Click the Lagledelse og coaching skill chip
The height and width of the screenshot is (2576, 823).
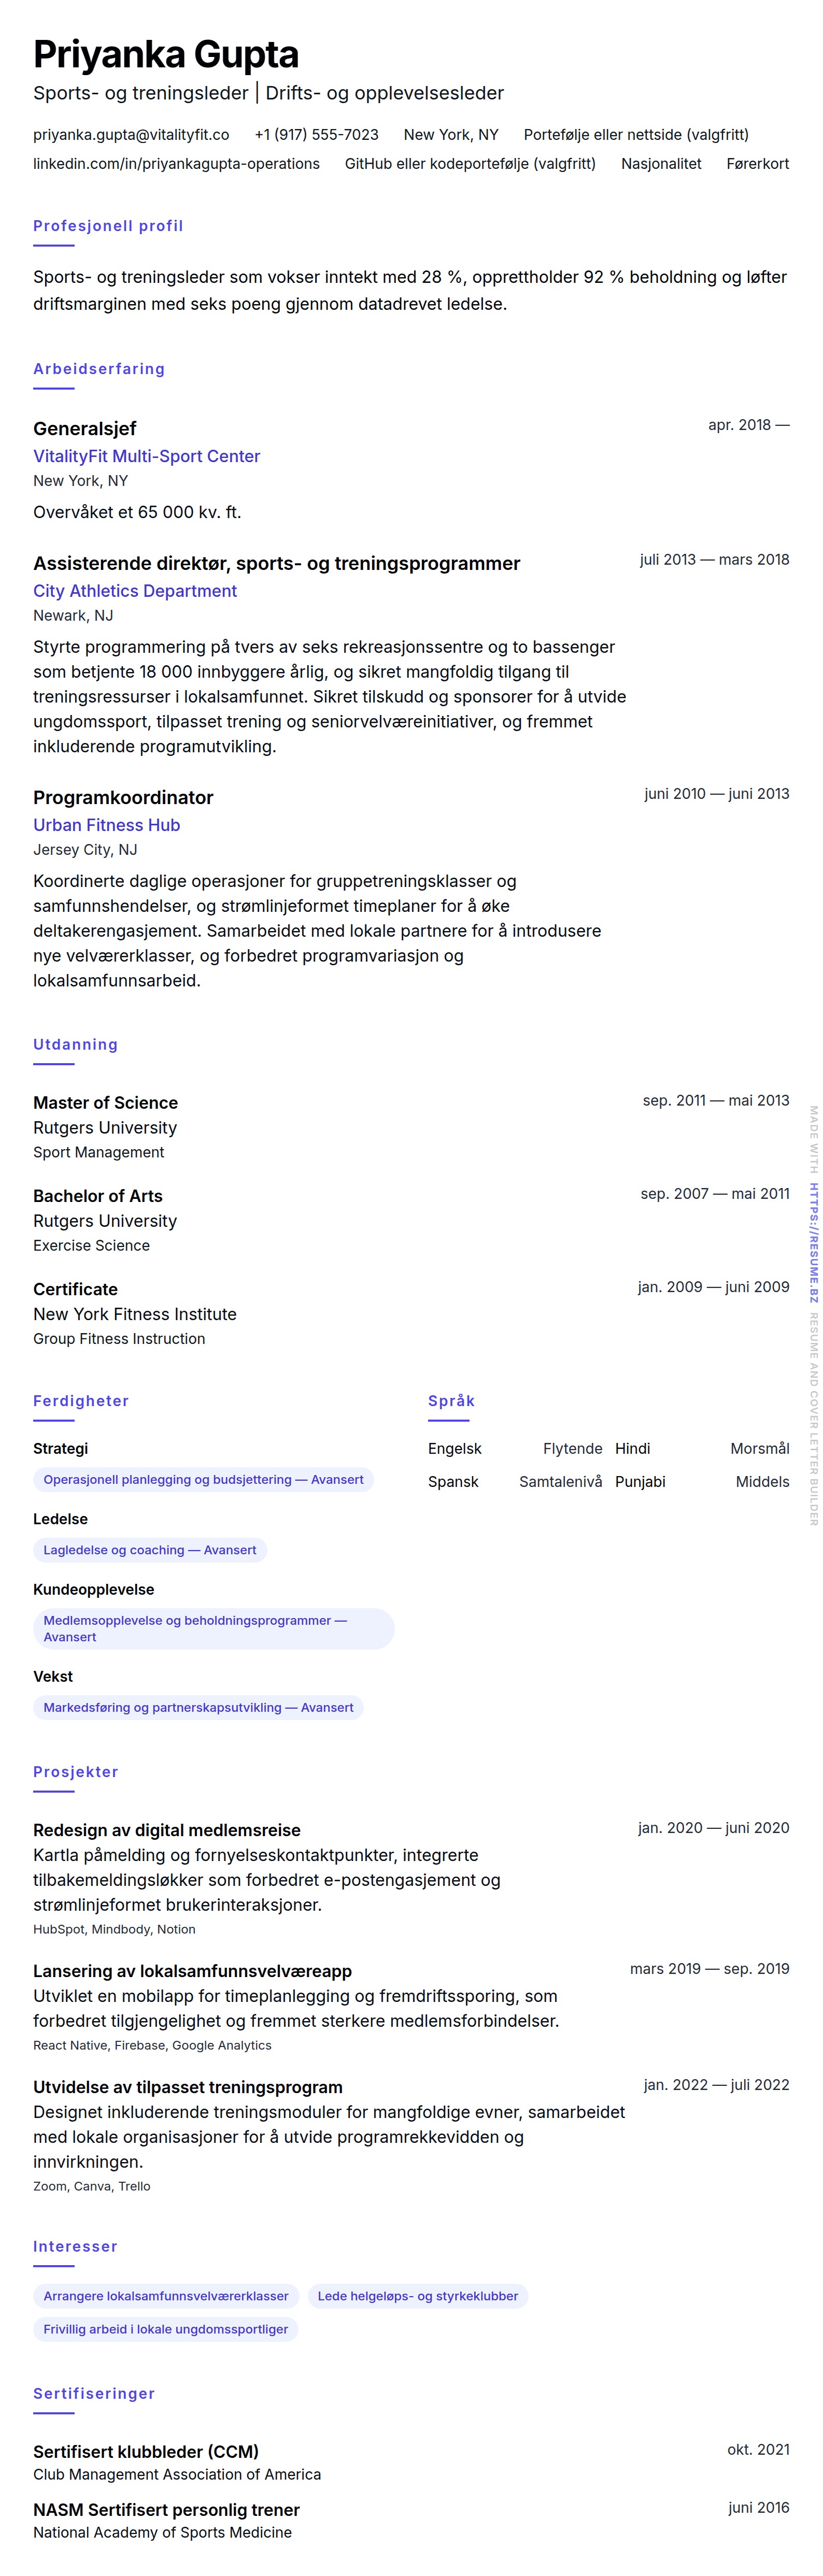click(150, 1550)
